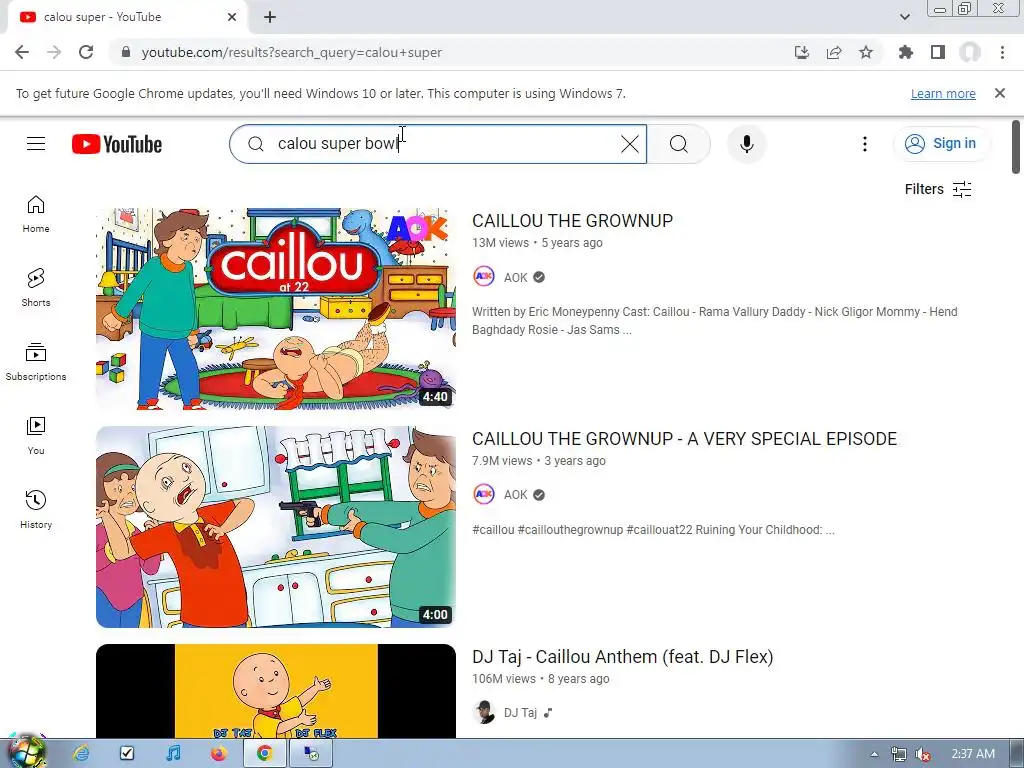Open the 2:37 AM taskbar clock
Image resolution: width=1024 pixels, height=768 pixels.
click(x=973, y=754)
